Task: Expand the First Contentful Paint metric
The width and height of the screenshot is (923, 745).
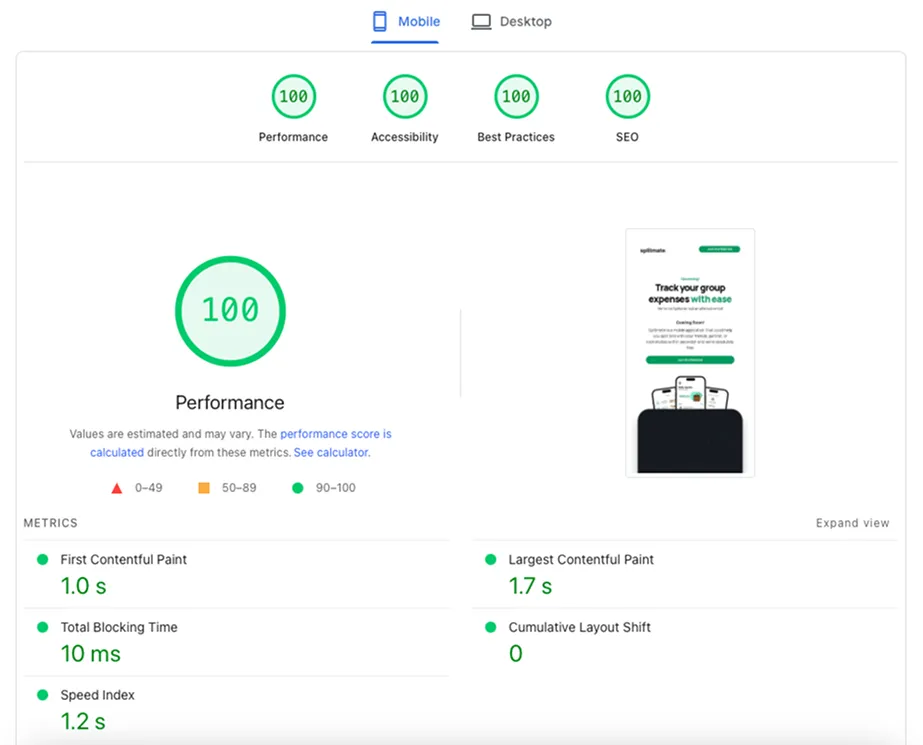Action: (123, 560)
